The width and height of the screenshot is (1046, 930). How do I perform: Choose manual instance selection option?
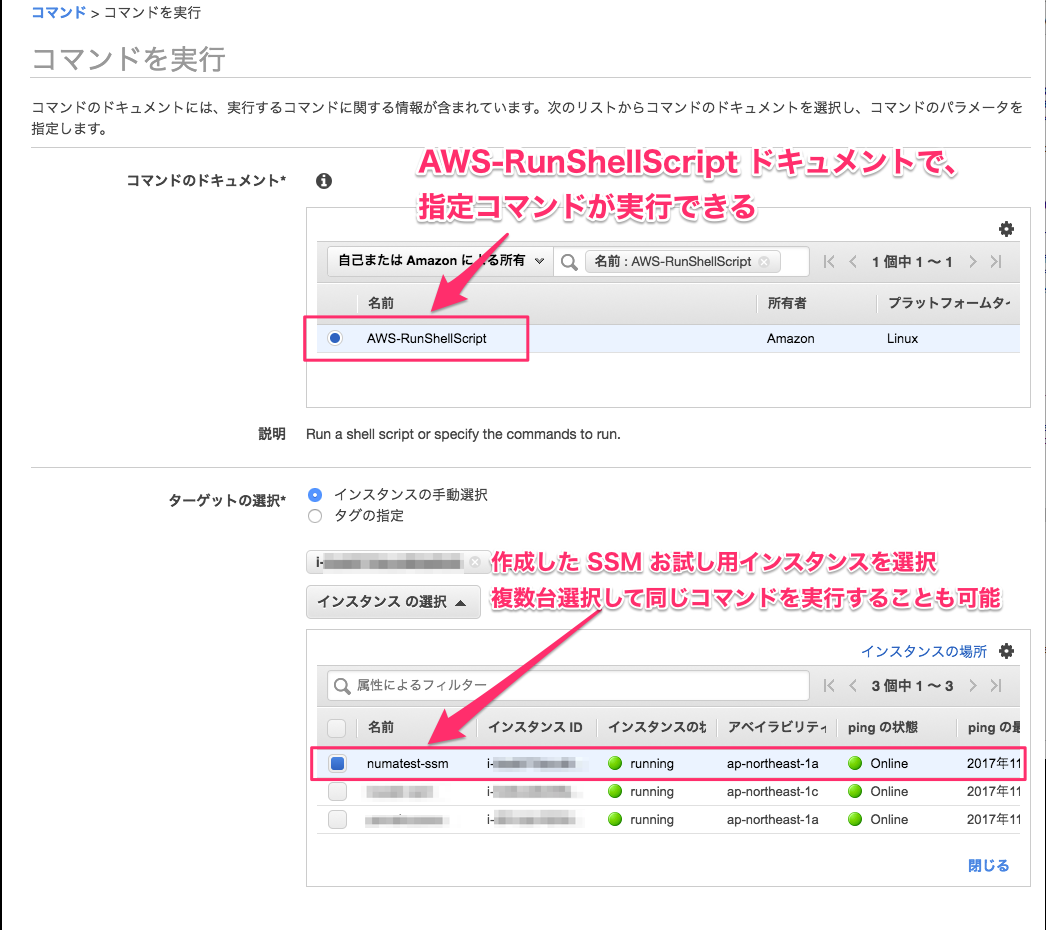click(315, 495)
